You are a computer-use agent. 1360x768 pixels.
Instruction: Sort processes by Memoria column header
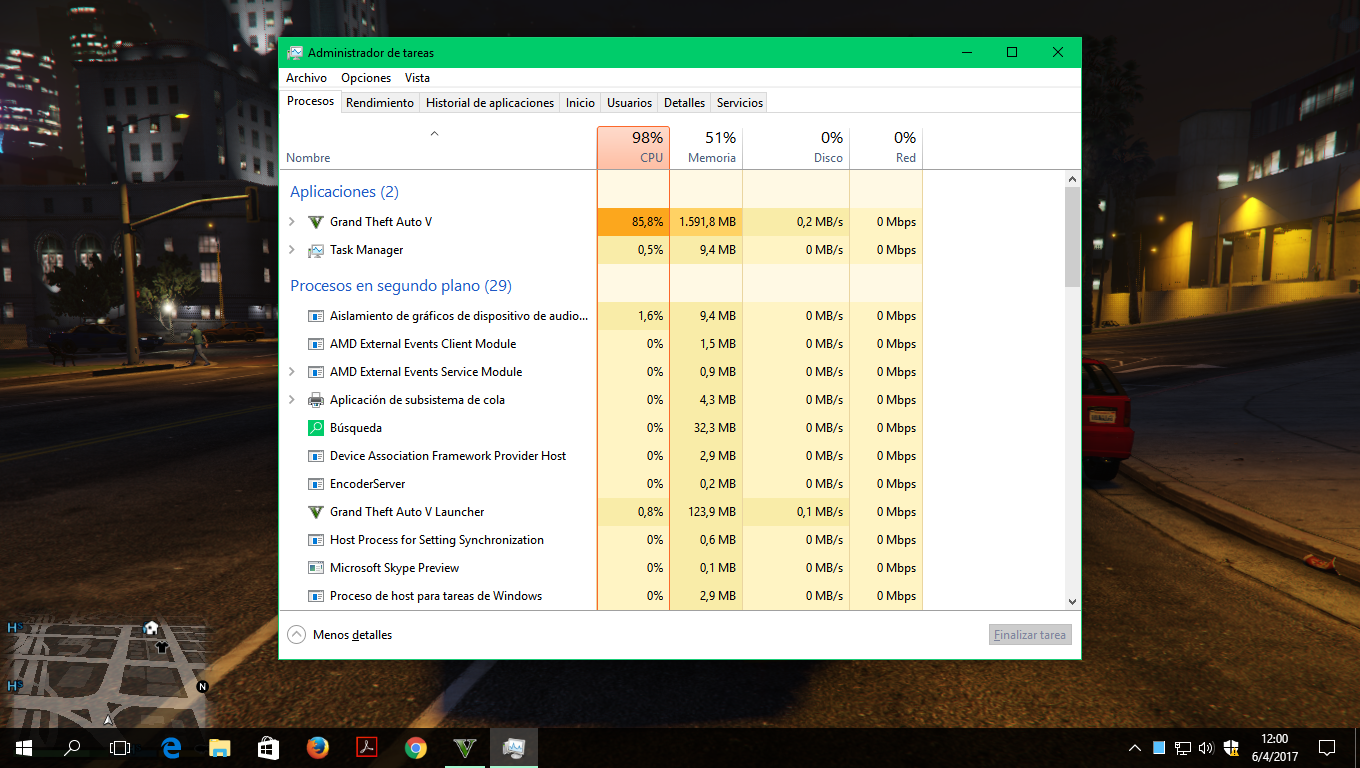point(706,148)
